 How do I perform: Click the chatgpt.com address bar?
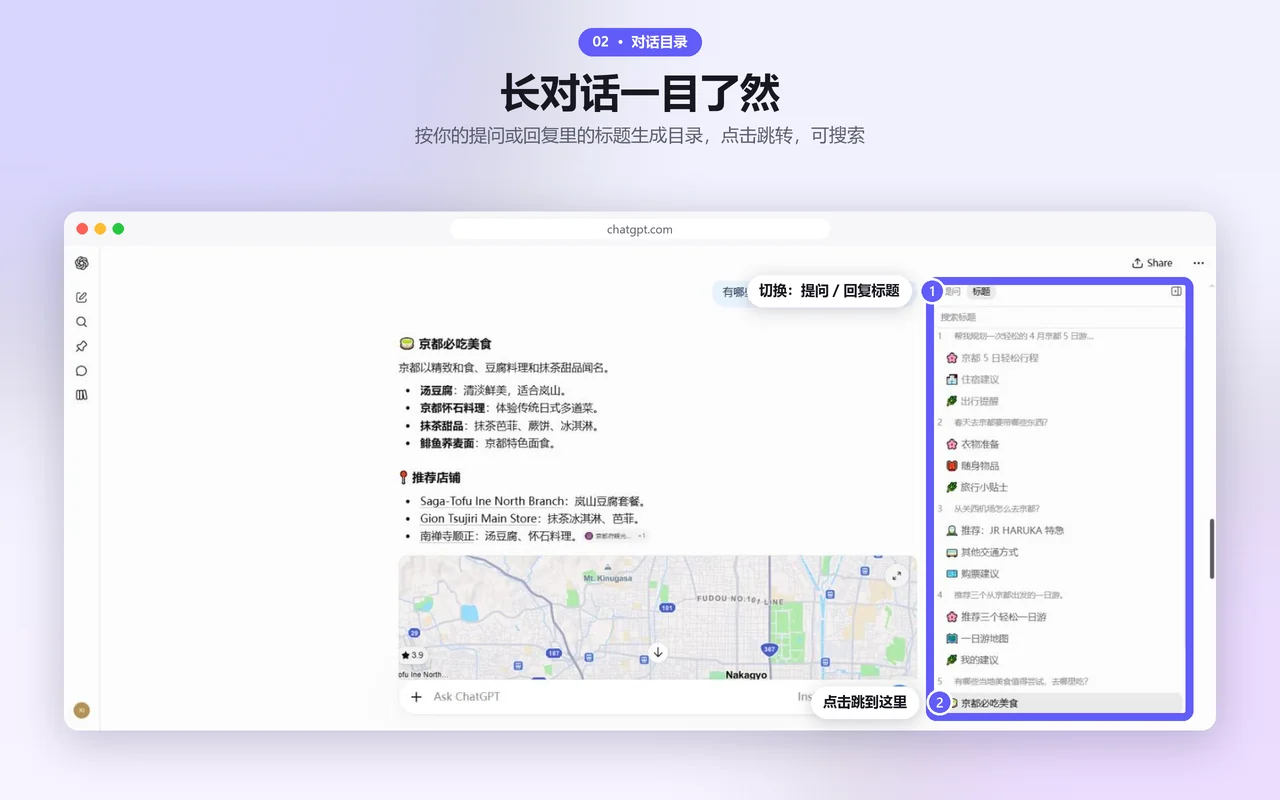[x=640, y=229]
